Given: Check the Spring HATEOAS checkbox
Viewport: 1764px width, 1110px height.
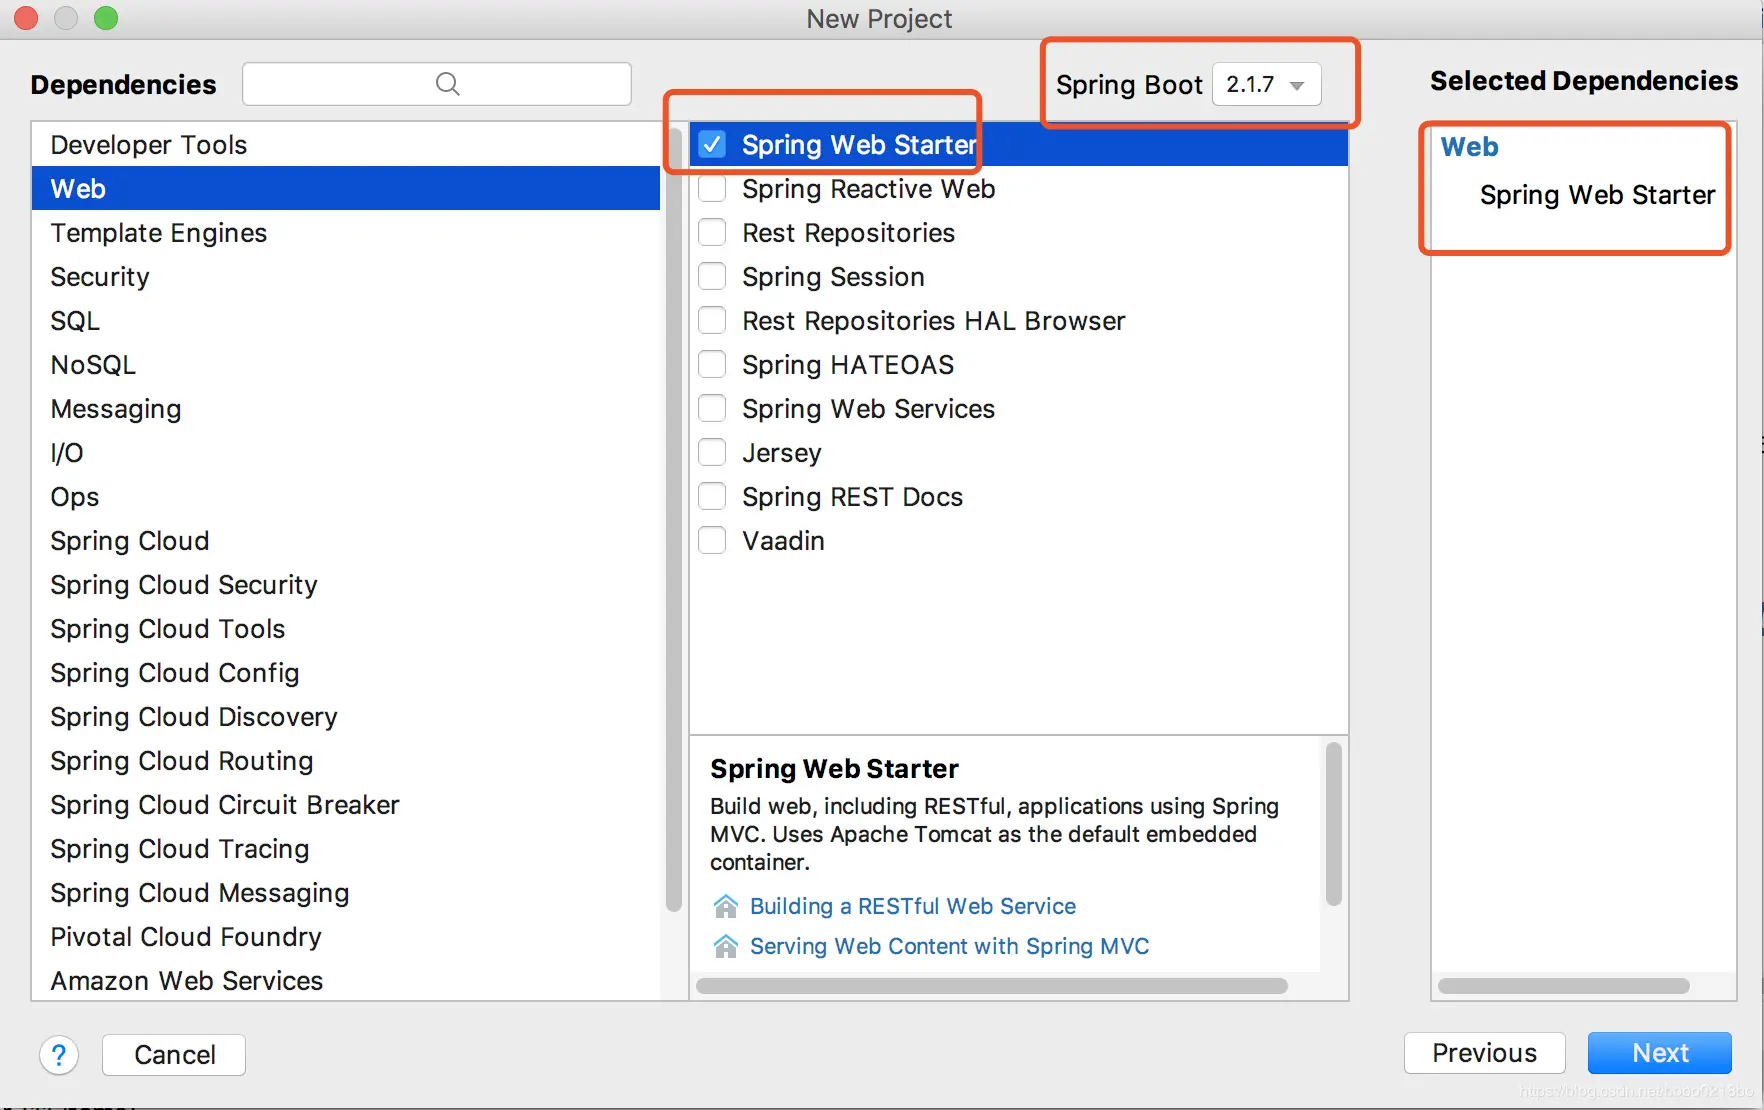Looking at the screenshot, I should click(x=712, y=365).
